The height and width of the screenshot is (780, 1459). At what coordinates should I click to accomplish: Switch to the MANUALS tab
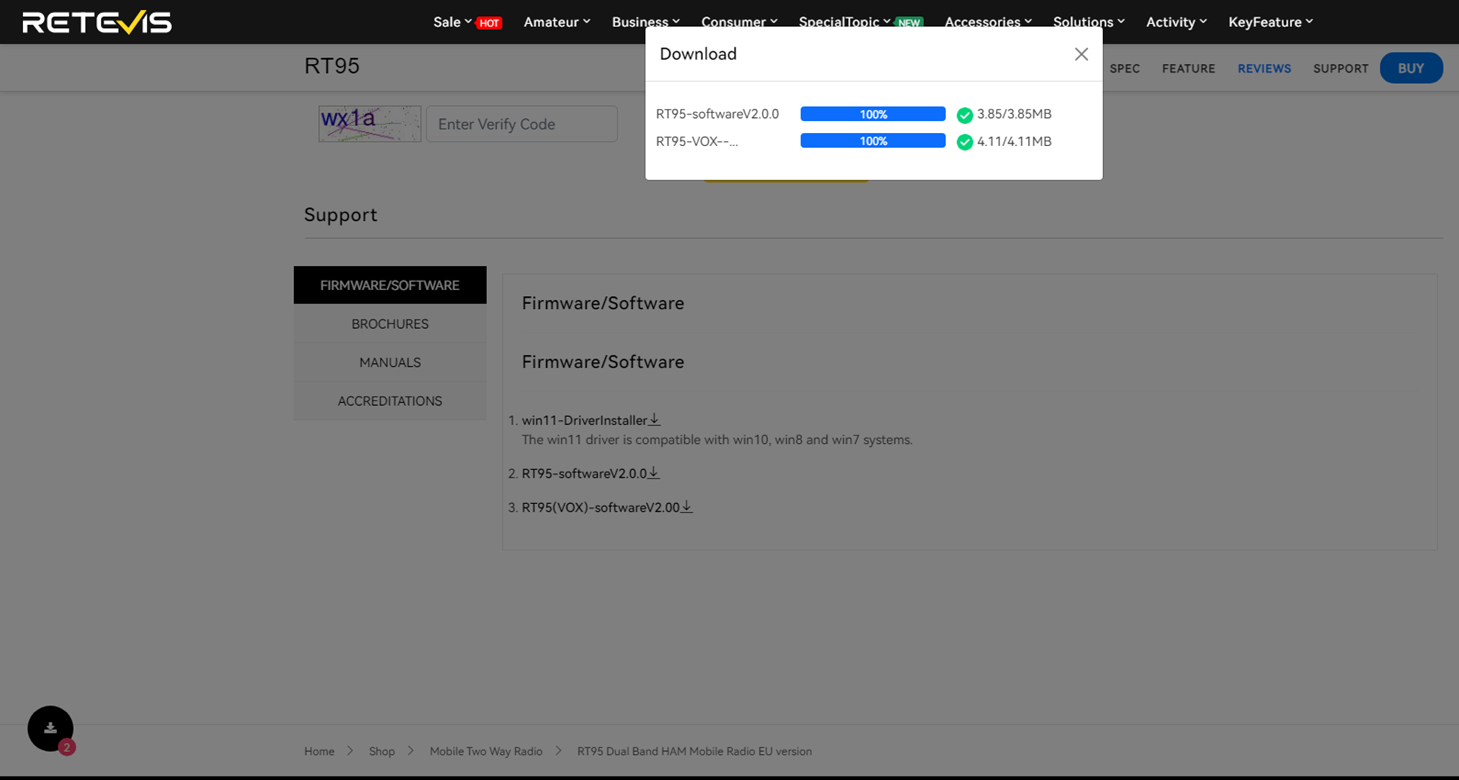(x=390, y=362)
